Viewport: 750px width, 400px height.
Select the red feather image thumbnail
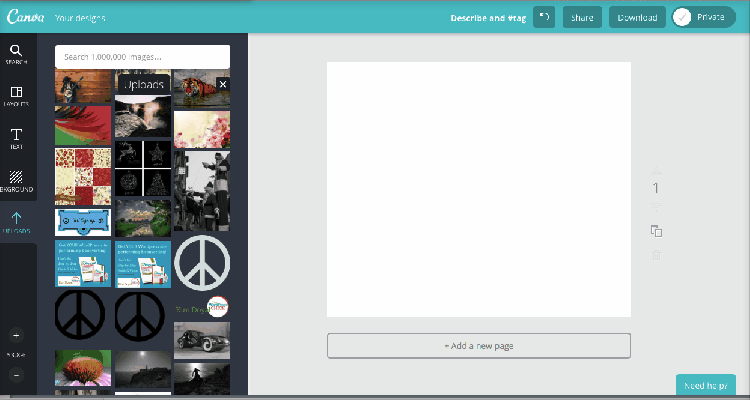click(x=83, y=125)
